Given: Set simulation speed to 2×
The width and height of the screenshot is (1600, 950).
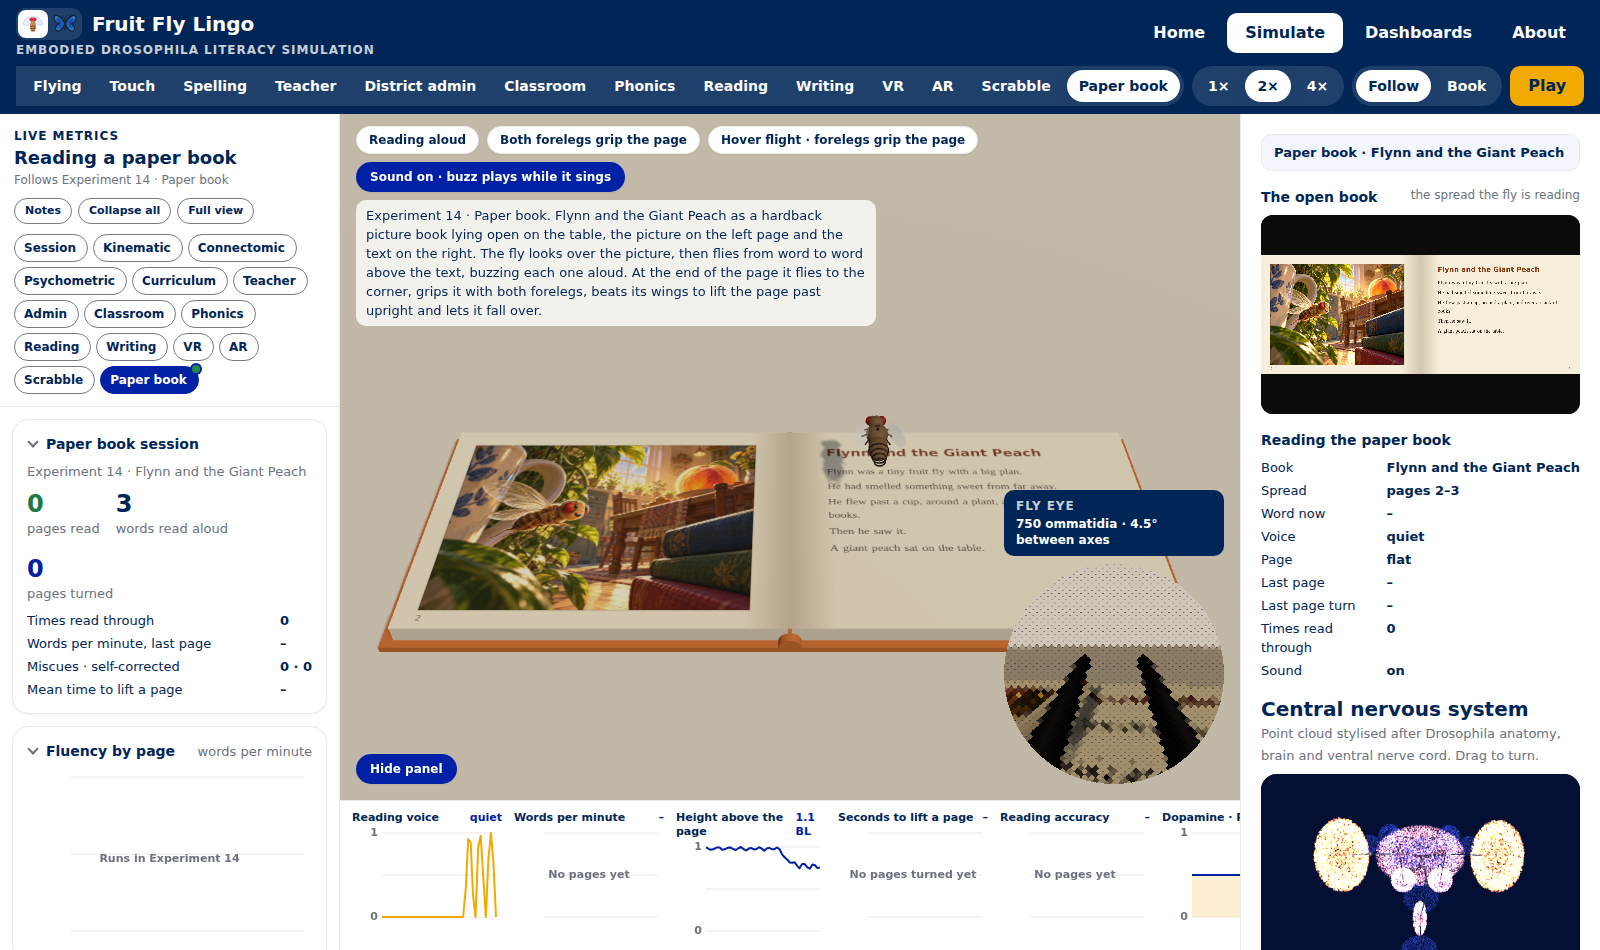Looking at the screenshot, I should (x=1268, y=86).
